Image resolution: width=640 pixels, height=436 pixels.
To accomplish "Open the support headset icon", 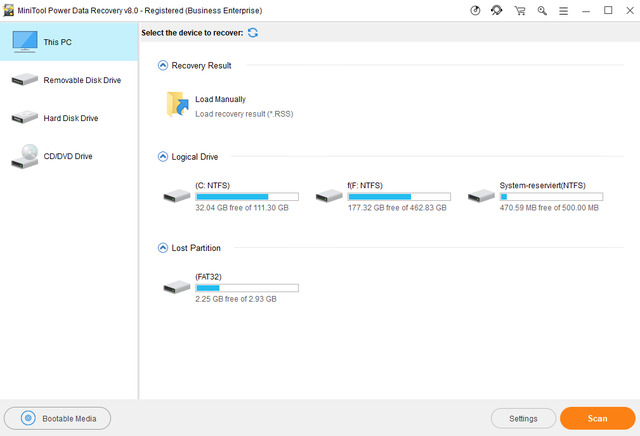I will (x=497, y=11).
